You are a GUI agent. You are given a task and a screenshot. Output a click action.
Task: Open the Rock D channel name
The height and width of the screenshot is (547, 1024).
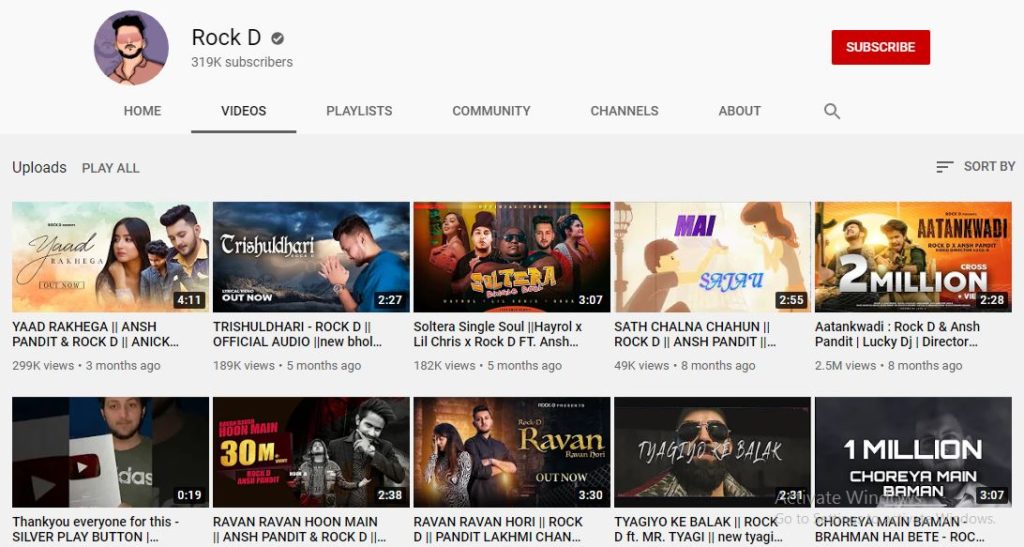226,38
